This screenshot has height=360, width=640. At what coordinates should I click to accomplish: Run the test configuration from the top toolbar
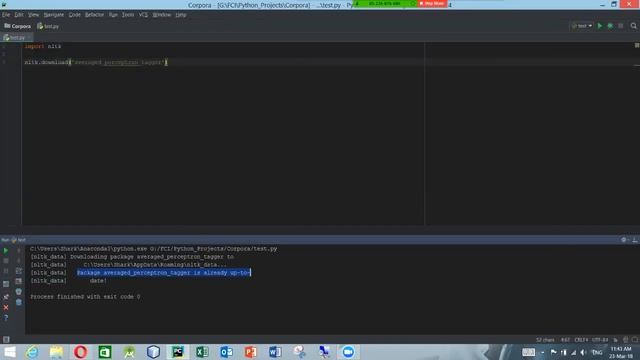[600, 26]
